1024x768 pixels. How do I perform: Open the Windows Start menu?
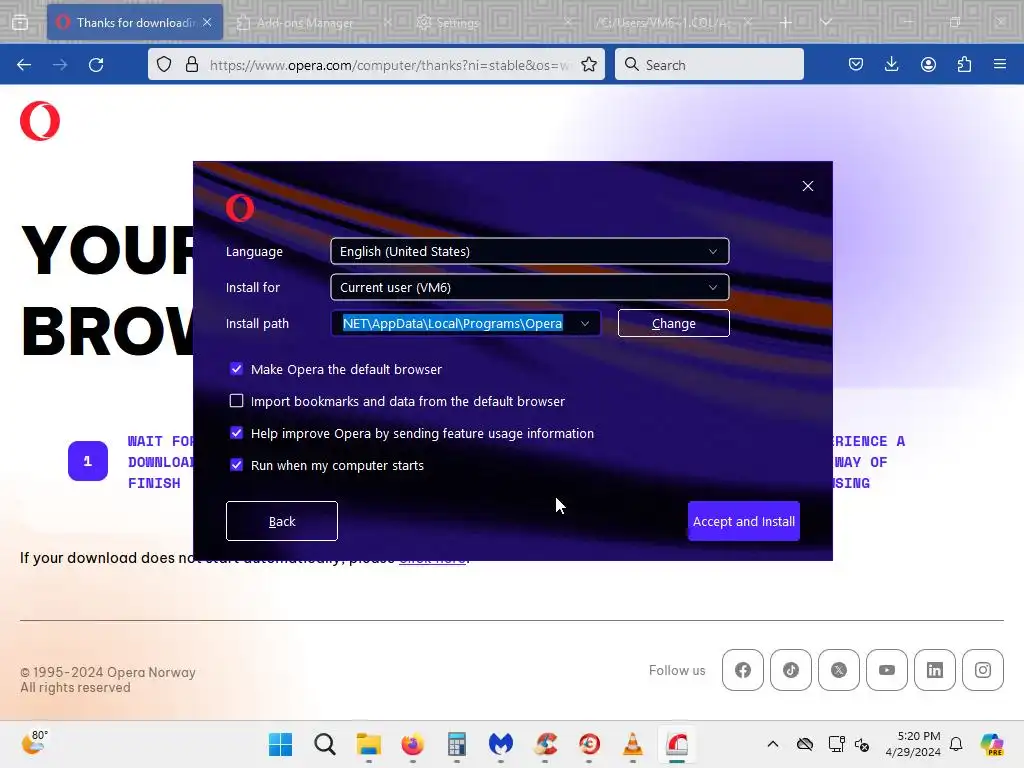(x=281, y=744)
